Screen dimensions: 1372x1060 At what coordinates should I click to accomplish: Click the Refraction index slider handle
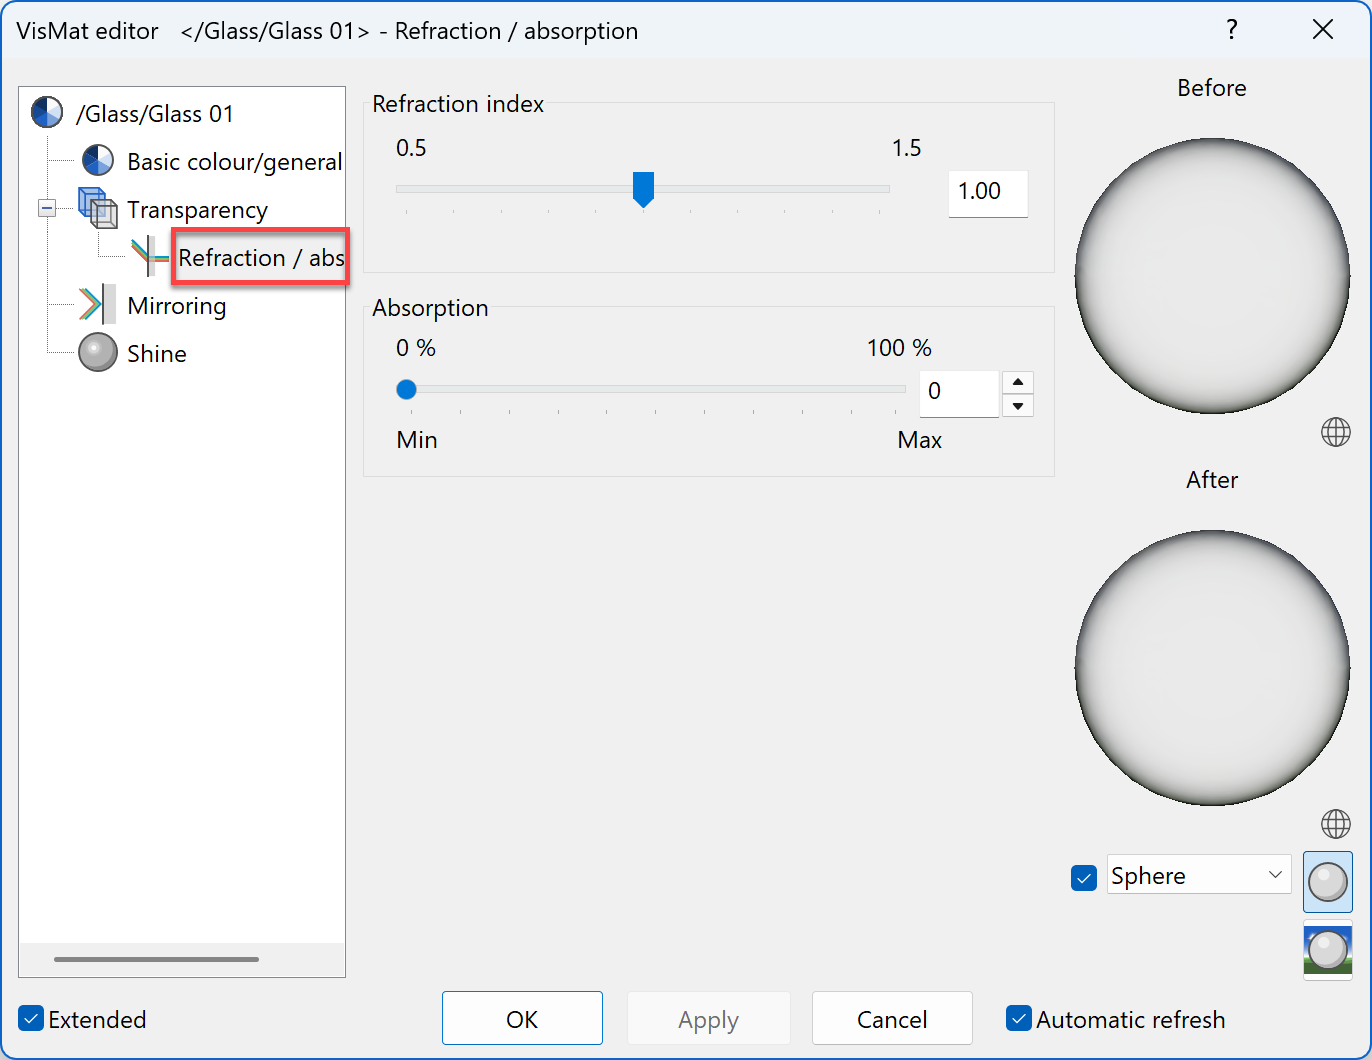[x=643, y=188]
